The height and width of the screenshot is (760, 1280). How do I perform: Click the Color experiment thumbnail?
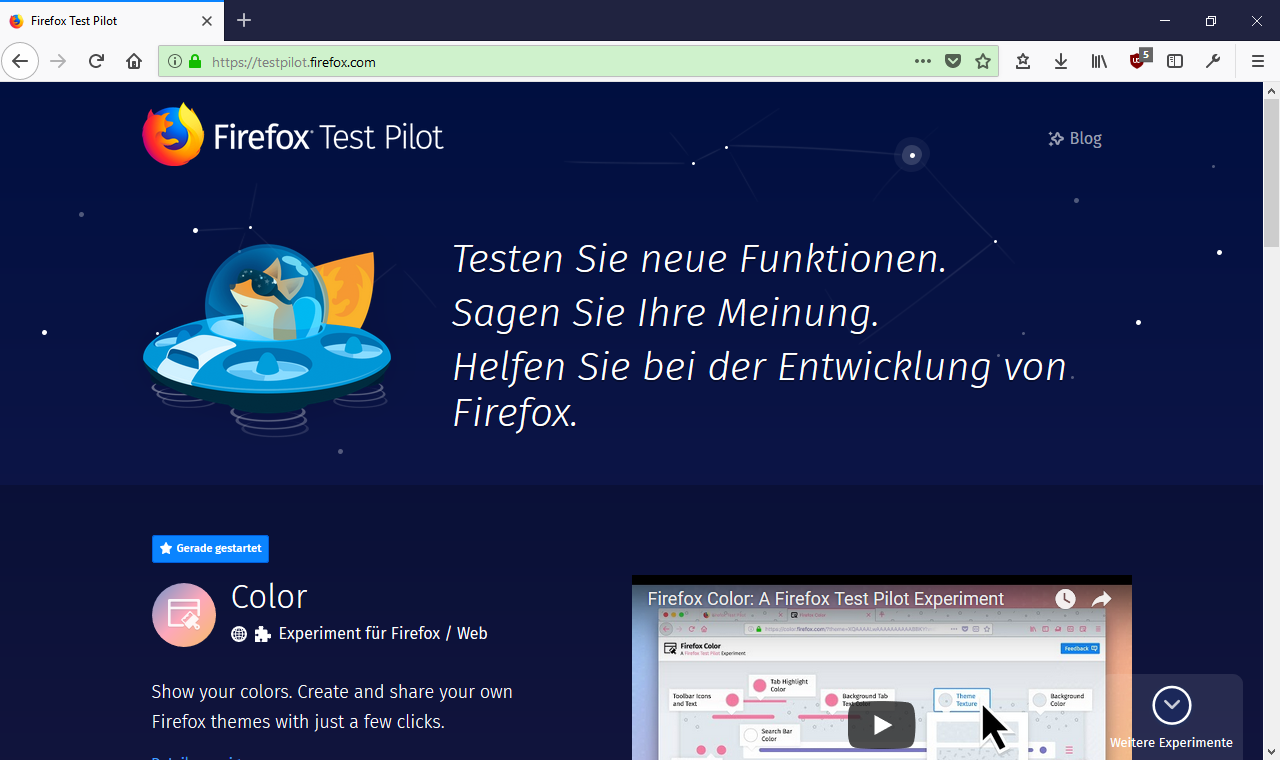point(183,615)
